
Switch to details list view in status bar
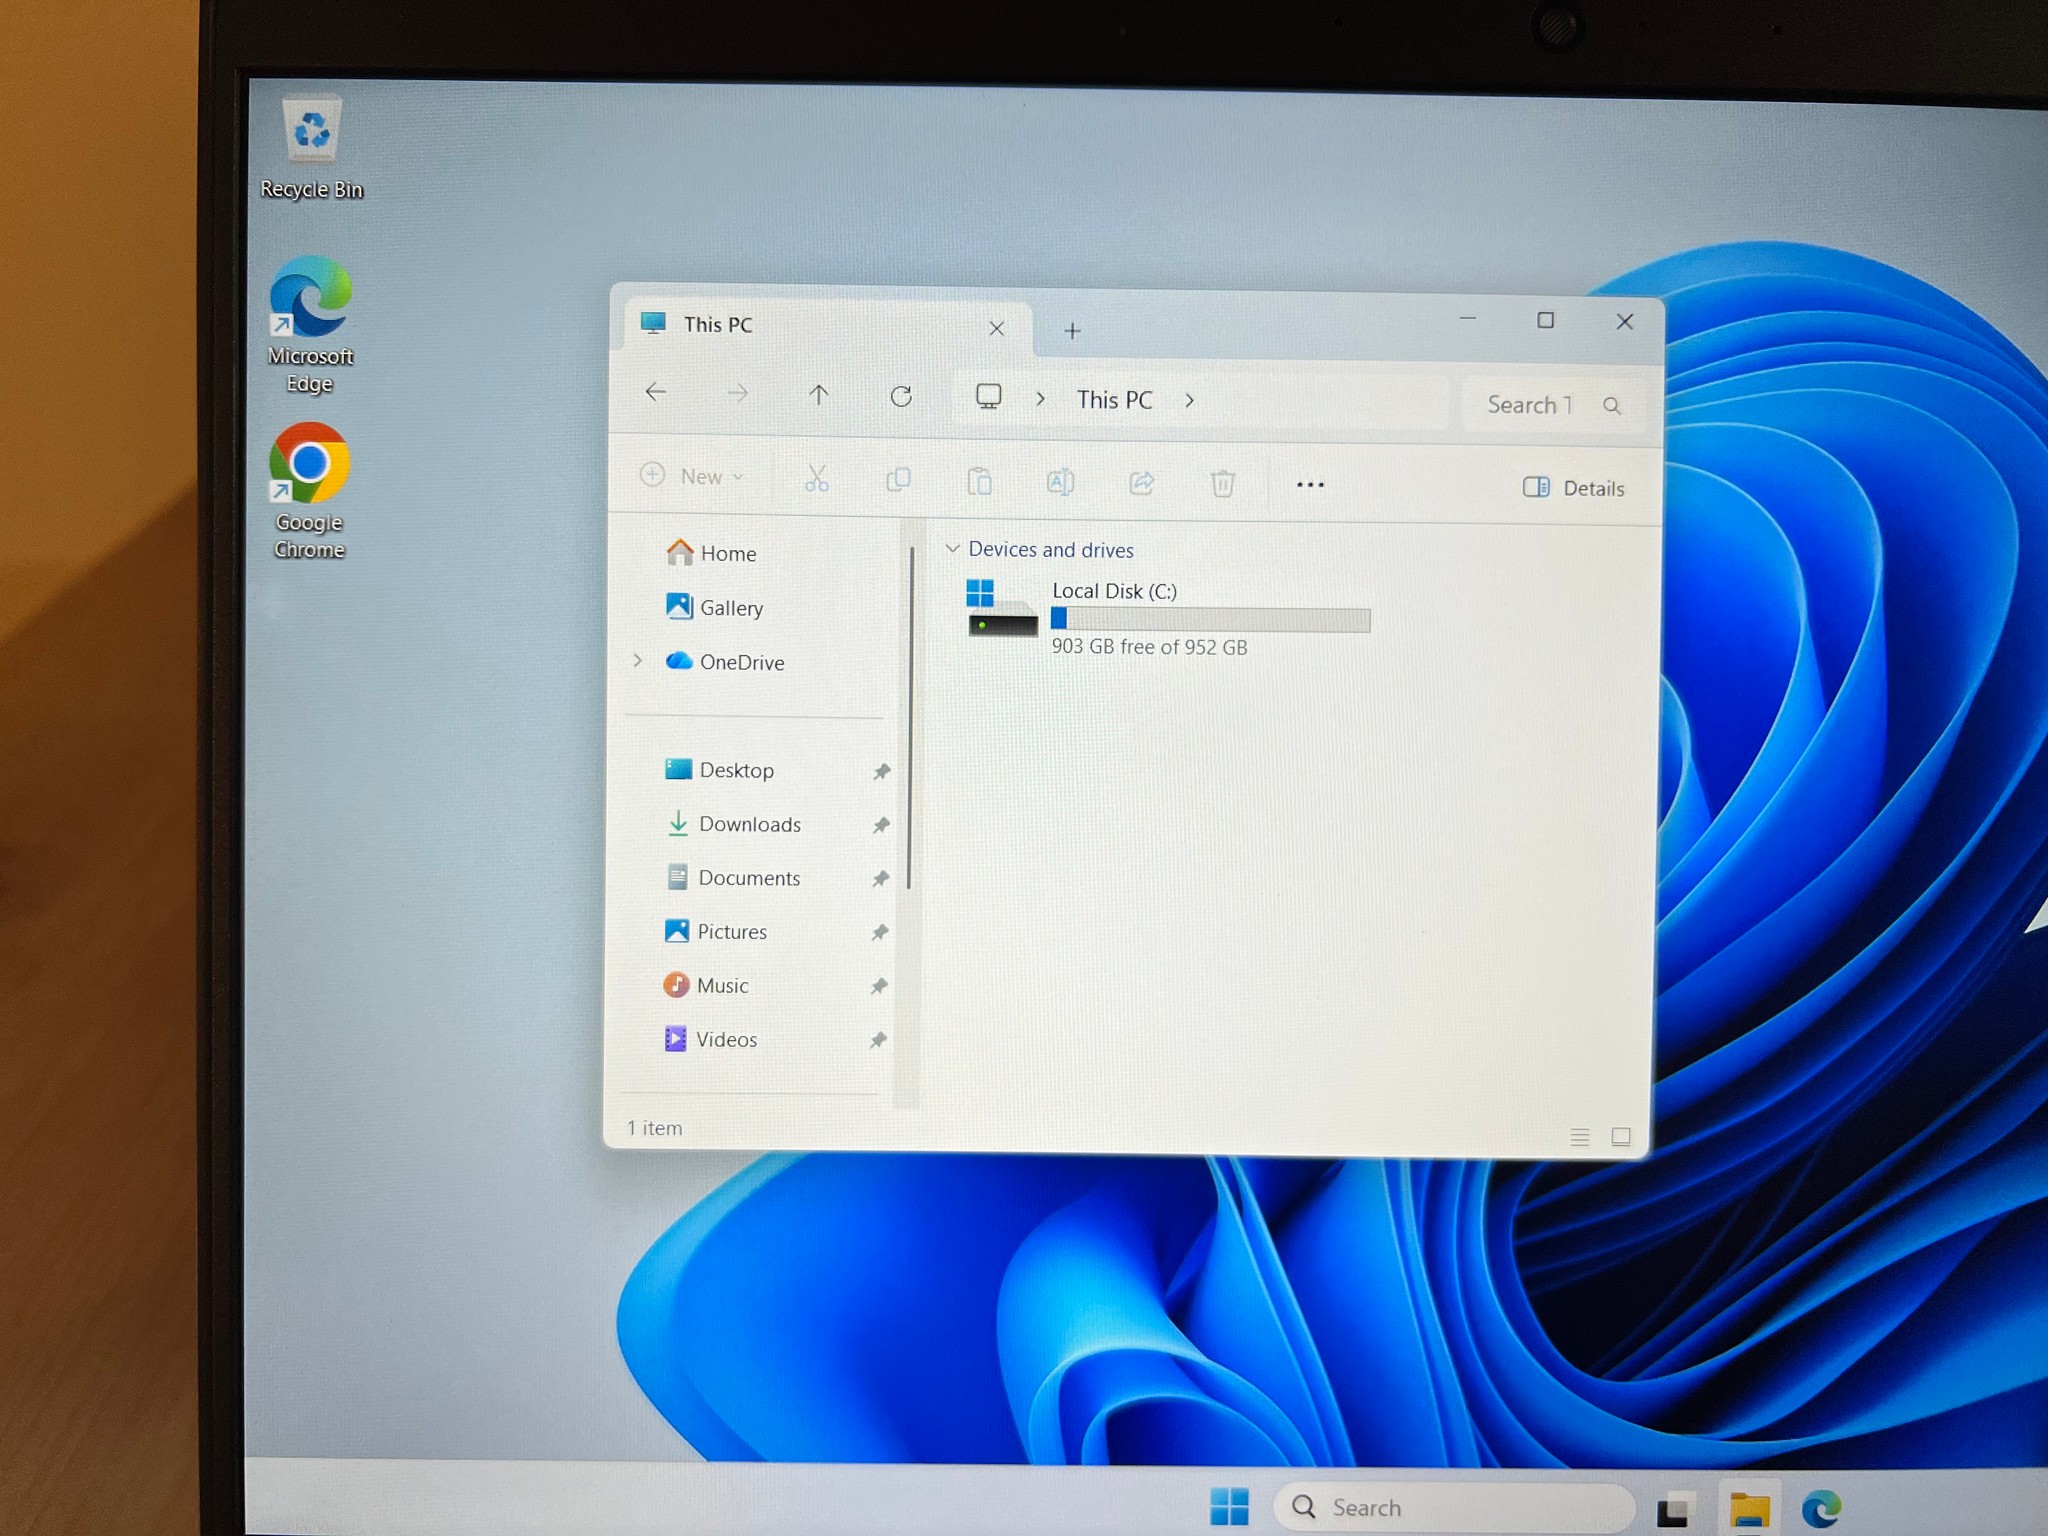(x=1580, y=1137)
